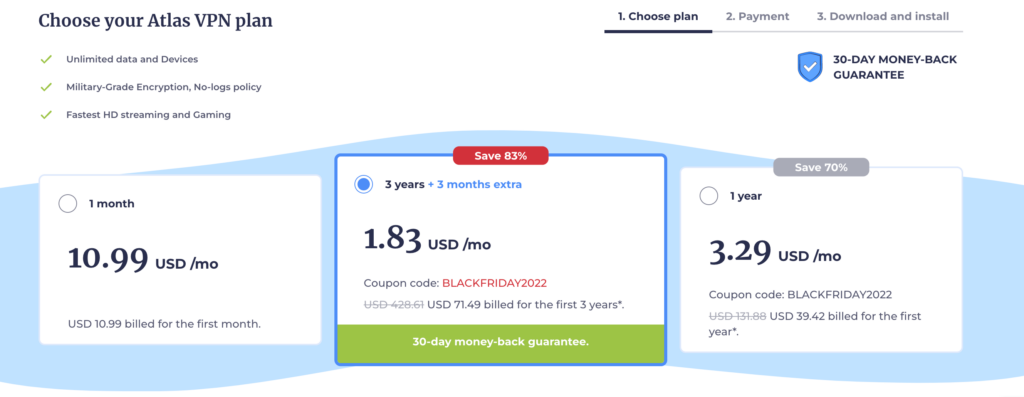Viewport: 1024px width, 397px height.
Task: Click the 10.99 USD /mo price
Action: [x=143, y=261]
